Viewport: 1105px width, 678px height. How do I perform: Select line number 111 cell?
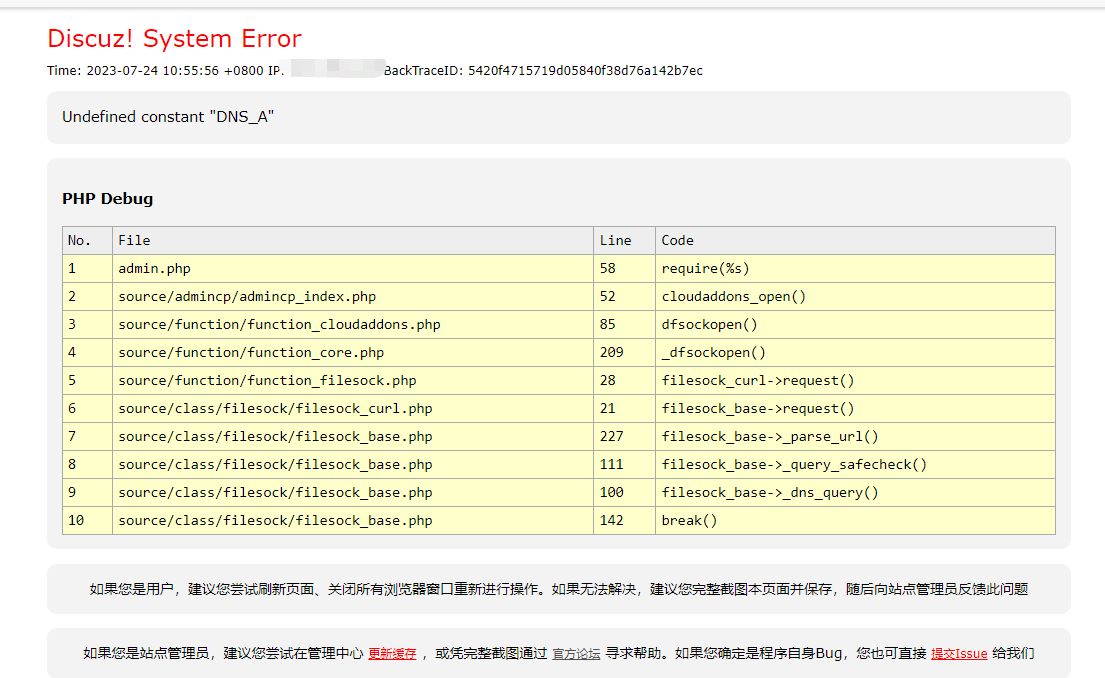click(624, 464)
